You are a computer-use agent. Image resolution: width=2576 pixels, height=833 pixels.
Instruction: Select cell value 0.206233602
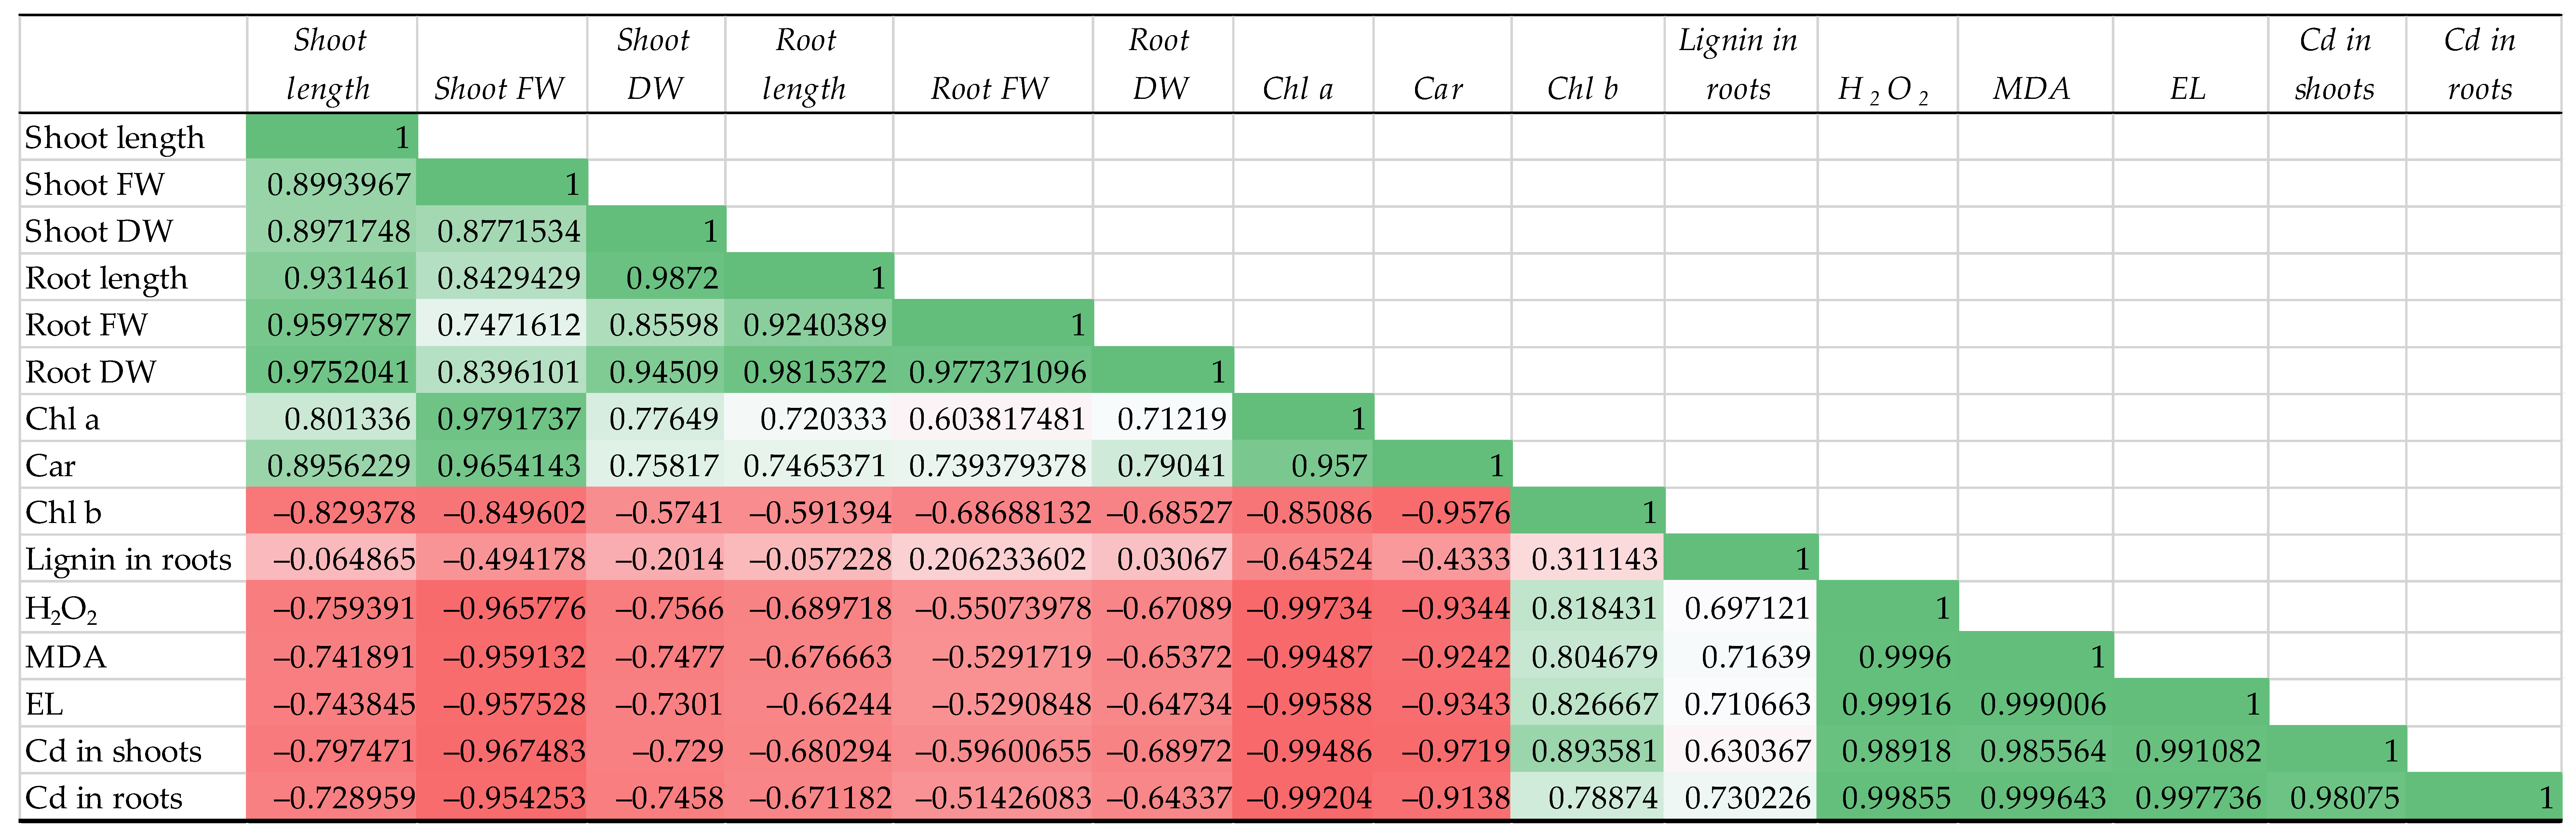pyautogui.click(x=997, y=559)
